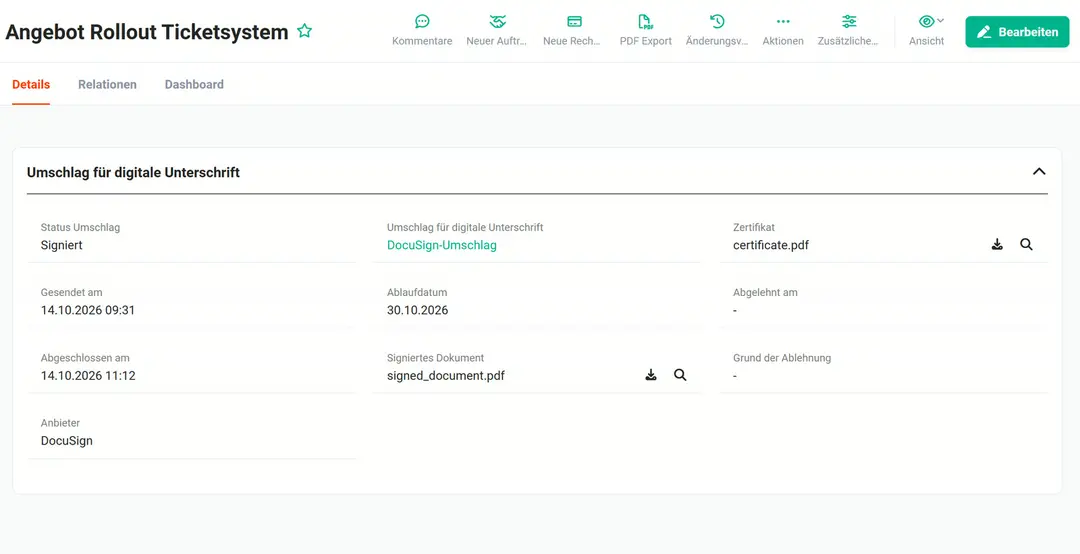
Task: Click the Neuer Auftrag handshake icon
Action: [x=497, y=21]
